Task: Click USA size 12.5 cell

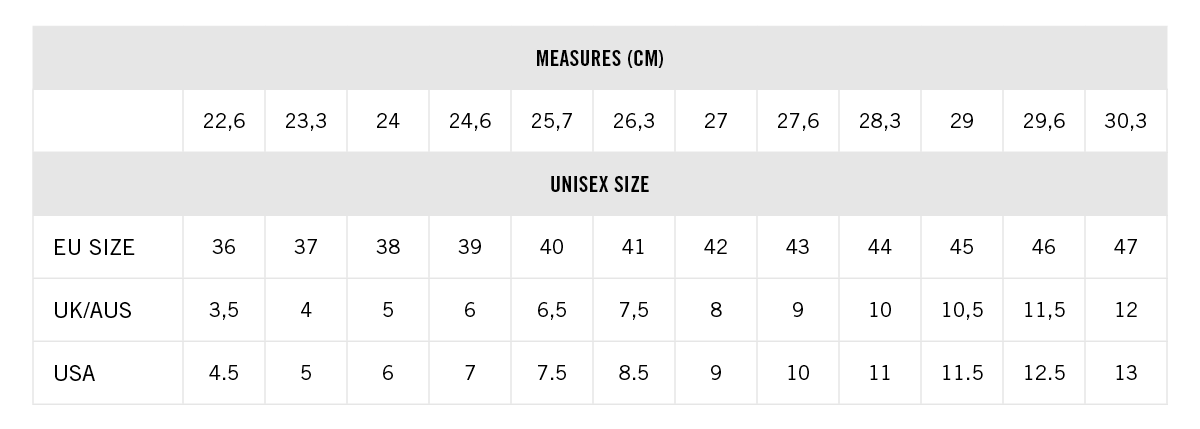Action: 1044,373
